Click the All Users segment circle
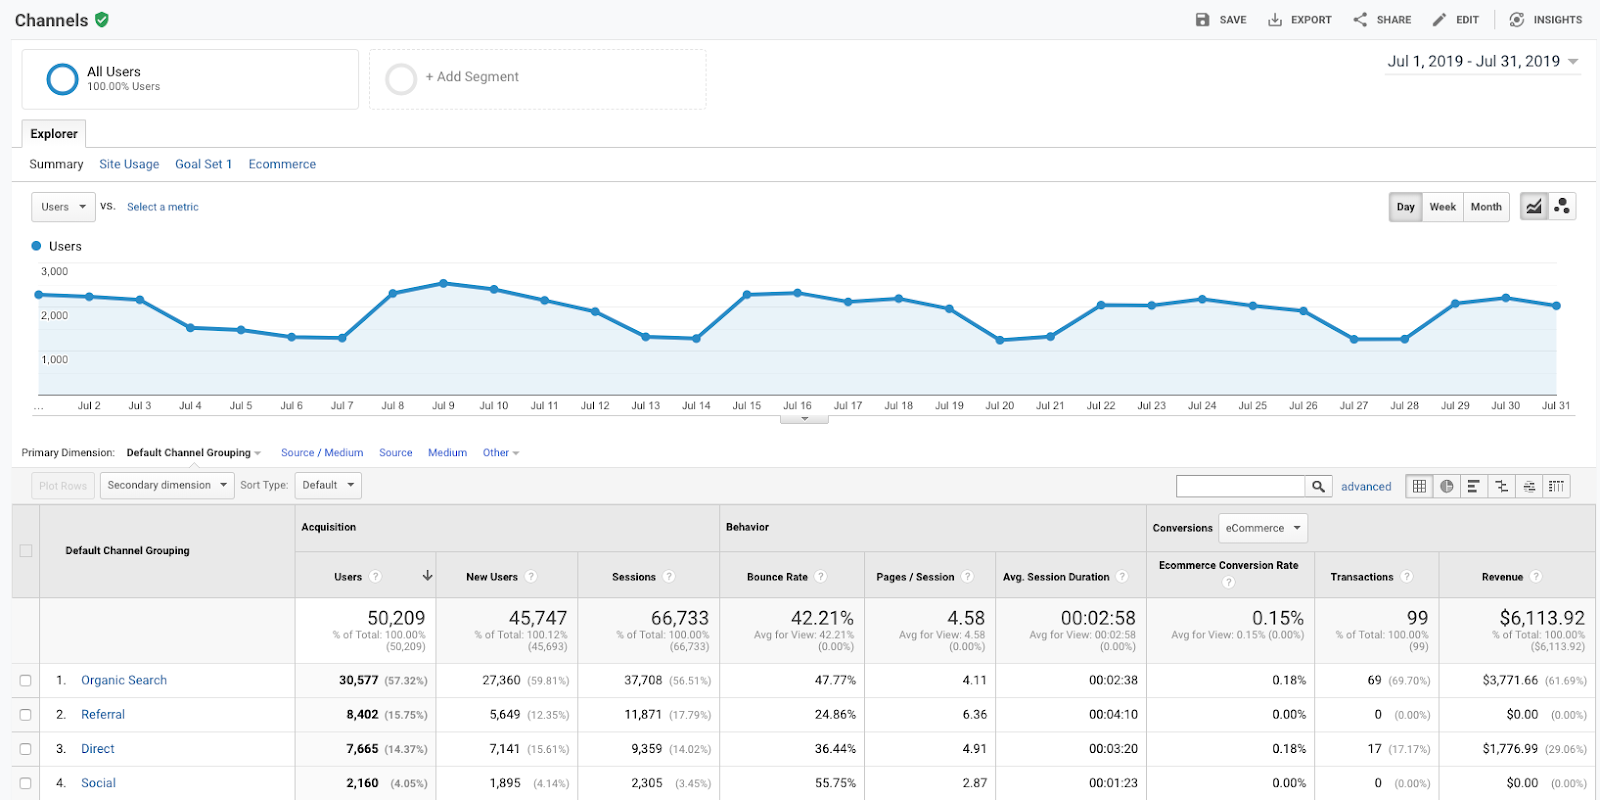Screen dimensions: 1600x800 point(62,79)
